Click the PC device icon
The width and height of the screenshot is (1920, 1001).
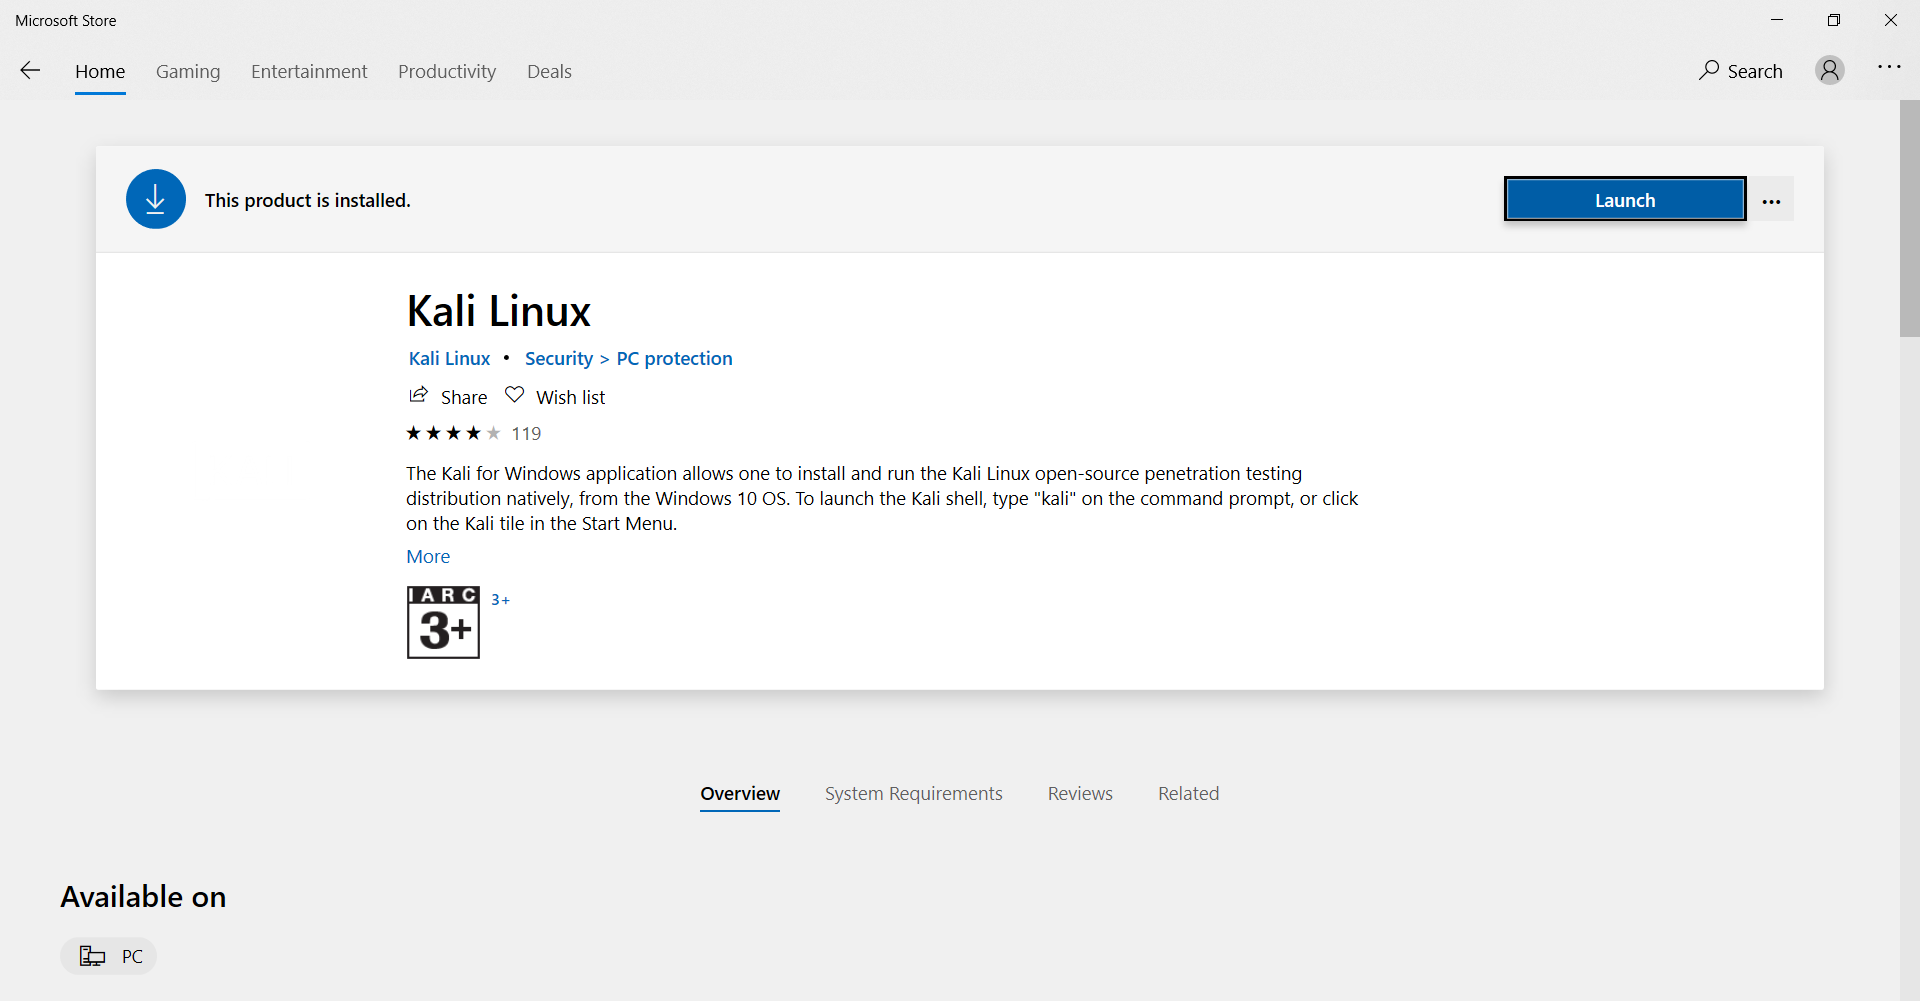pyautogui.click(x=93, y=956)
